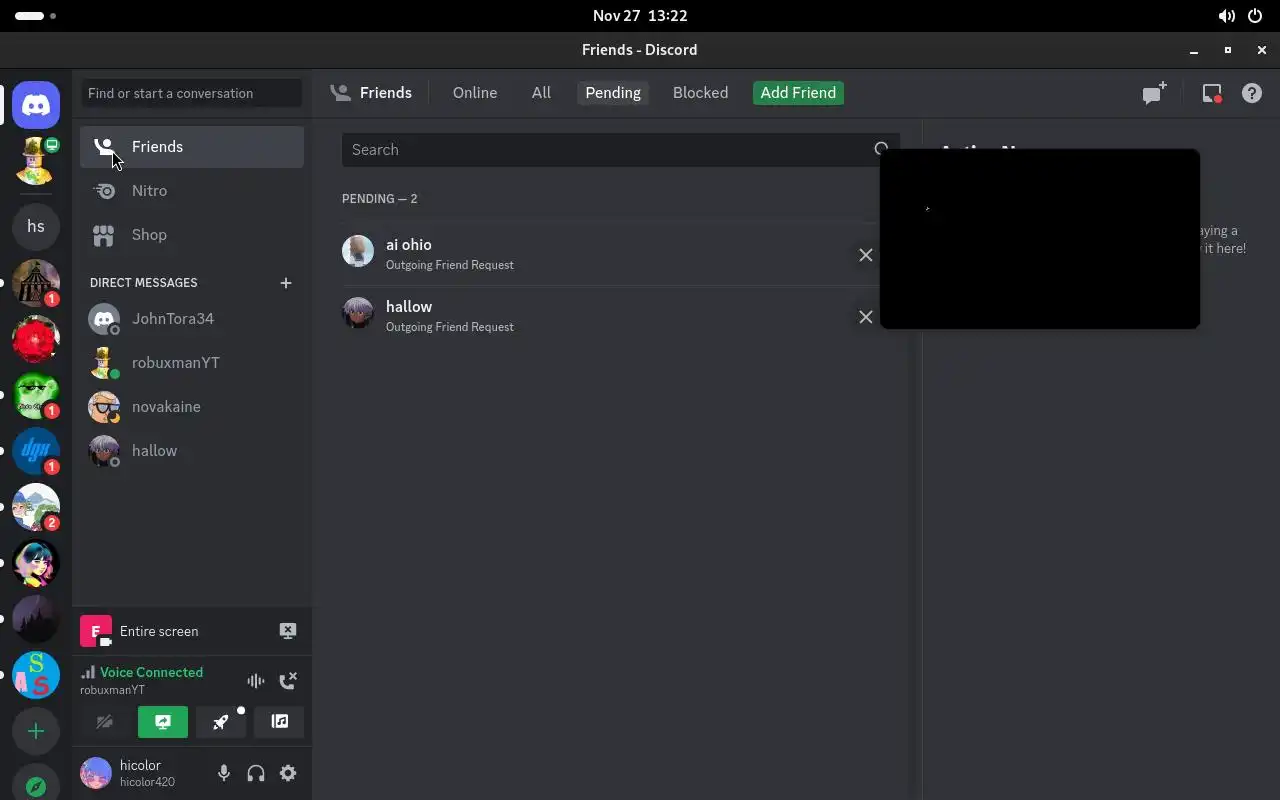
Task: Open the soundboard button
Action: click(279, 722)
